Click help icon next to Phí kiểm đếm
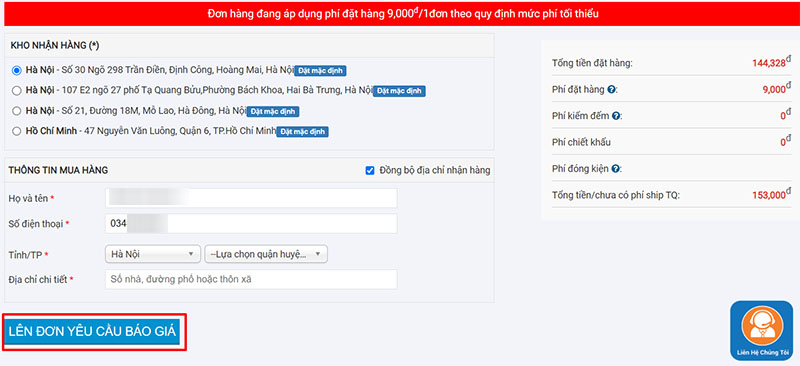The width and height of the screenshot is (800, 366). pyautogui.click(x=616, y=116)
